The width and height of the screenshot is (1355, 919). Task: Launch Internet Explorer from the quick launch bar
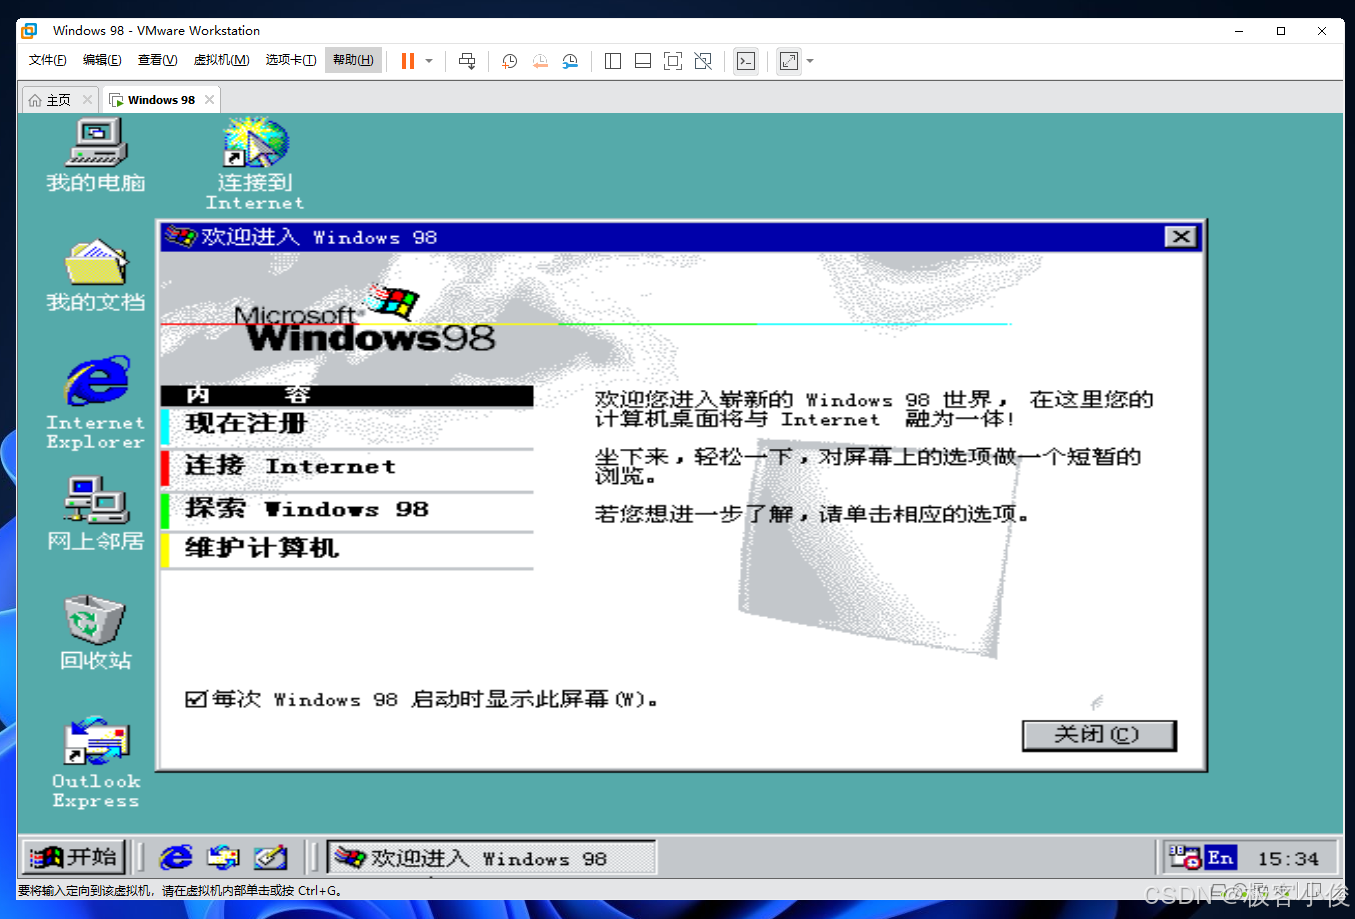(176, 857)
